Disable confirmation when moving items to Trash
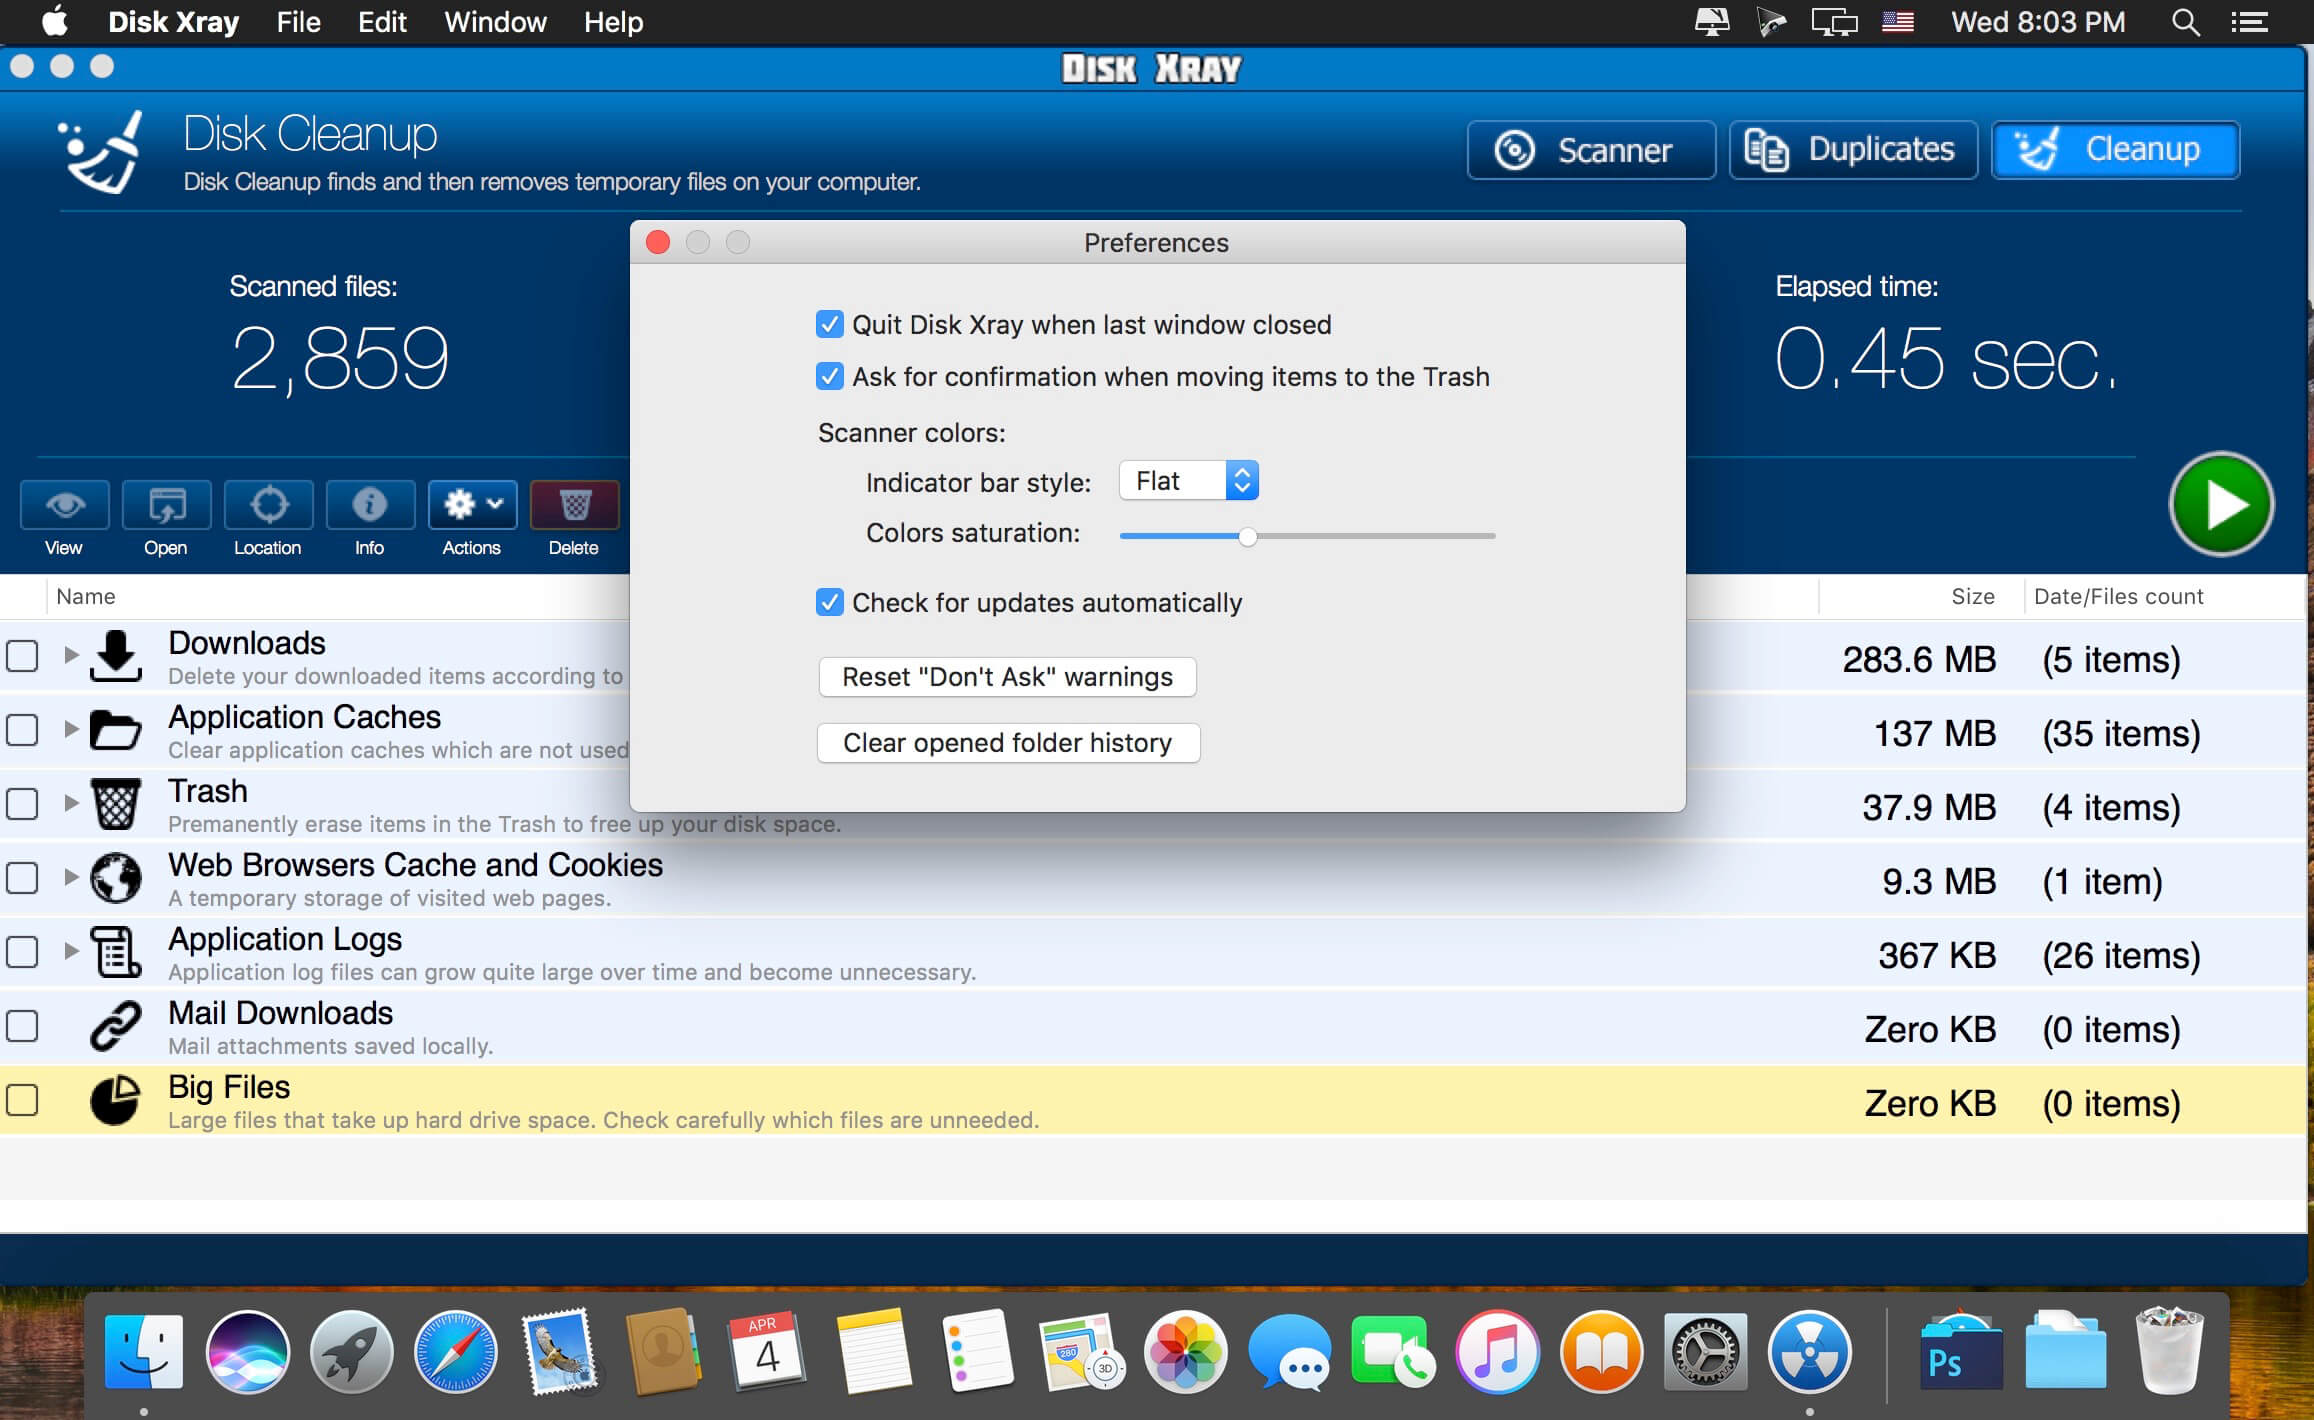 click(x=829, y=376)
